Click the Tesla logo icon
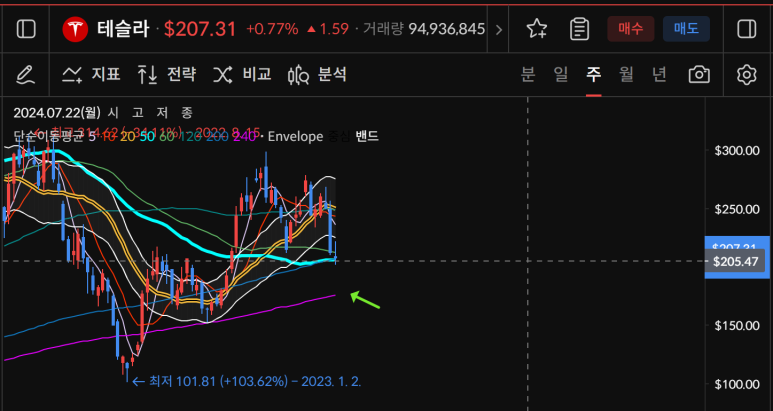The image size is (773, 411). click(x=75, y=29)
